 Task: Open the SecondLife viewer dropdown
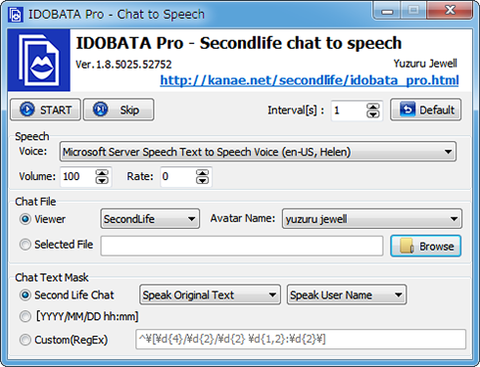(150, 219)
